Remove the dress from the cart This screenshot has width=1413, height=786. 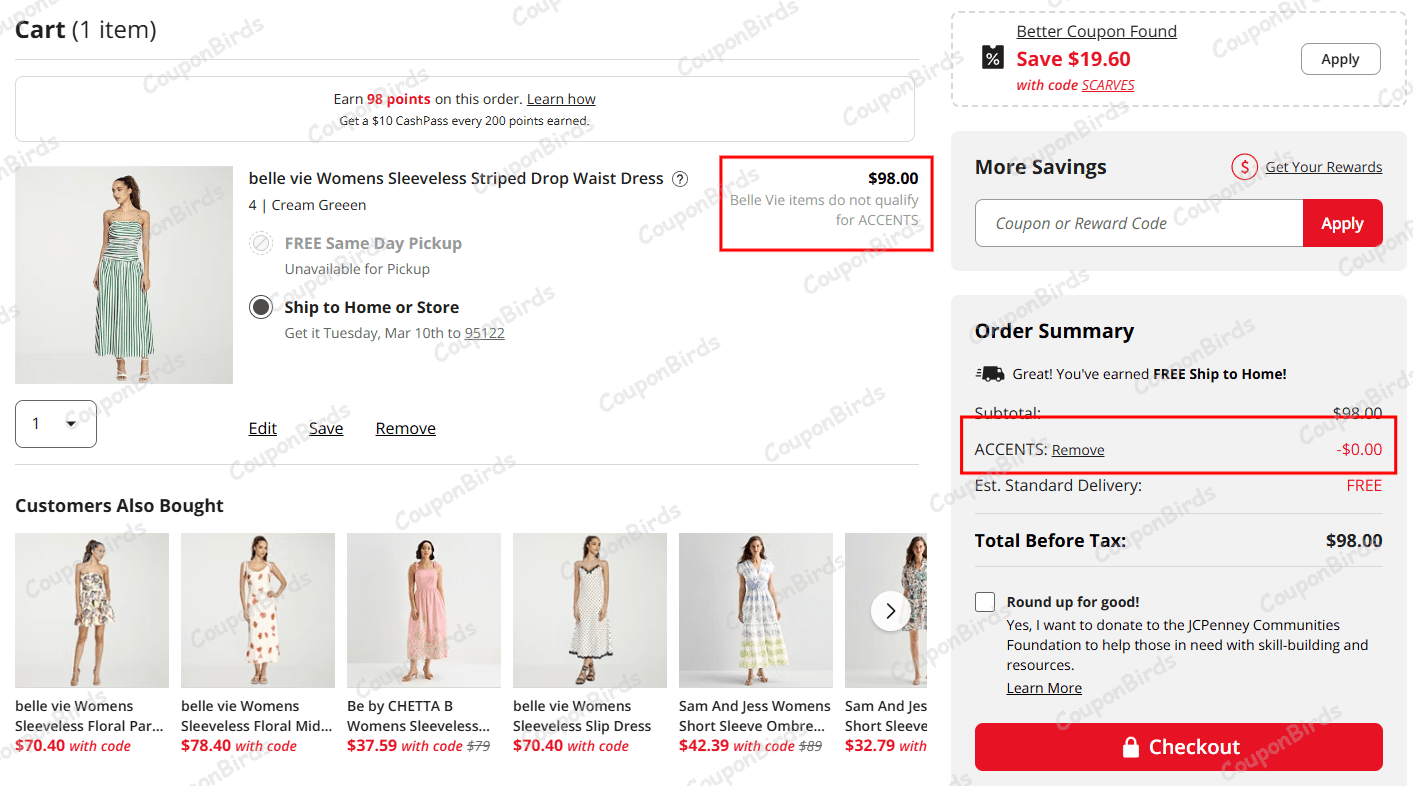(406, 428)
